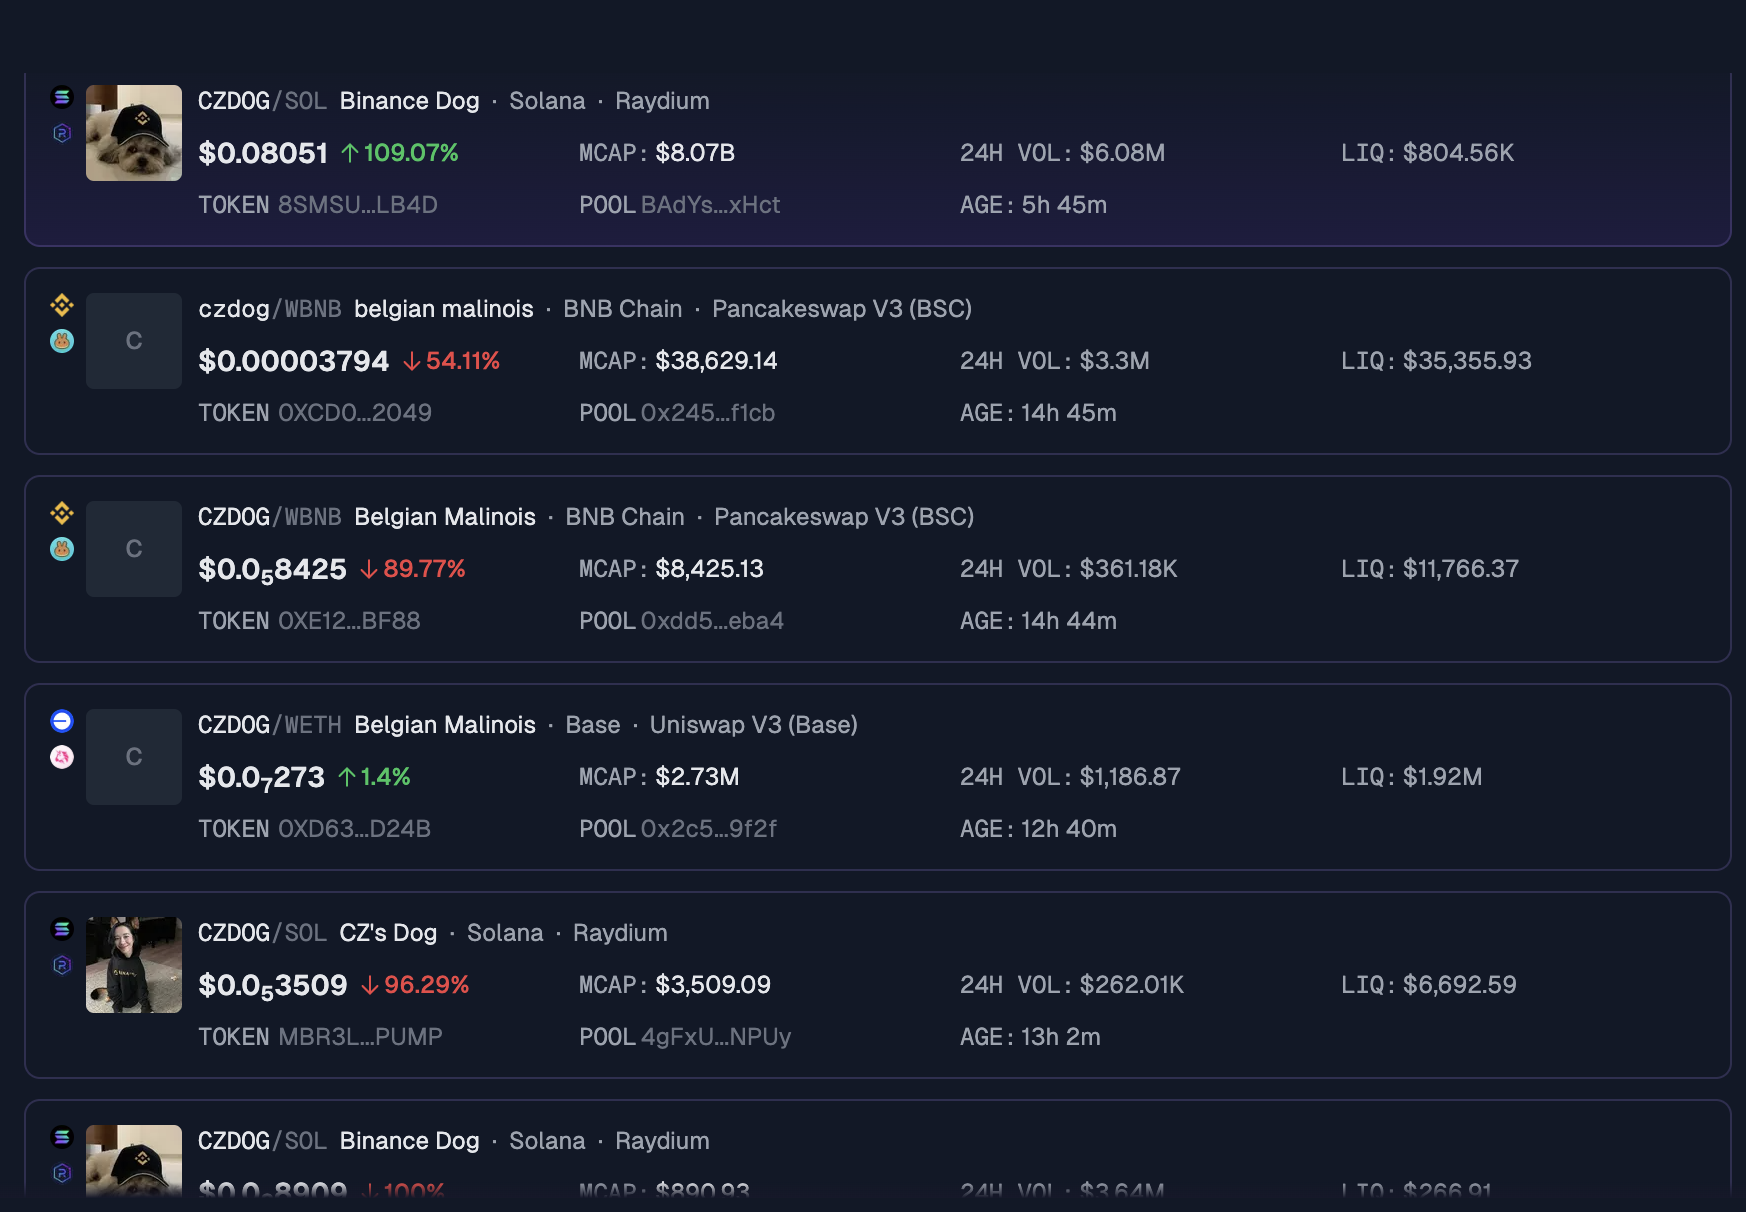Open the lowercase czdog/WBNB pair

(270, 309)
